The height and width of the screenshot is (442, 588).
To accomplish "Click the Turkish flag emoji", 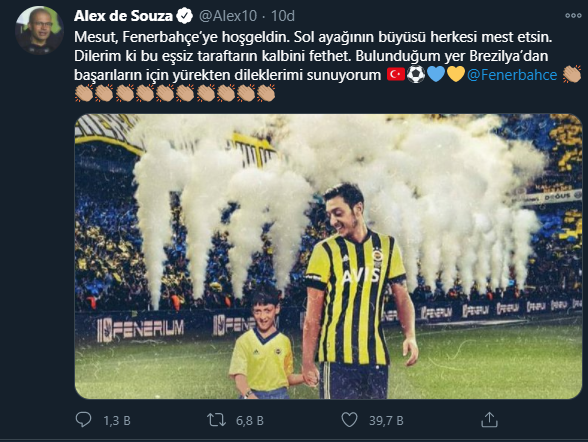I will (x=396, y=74).
